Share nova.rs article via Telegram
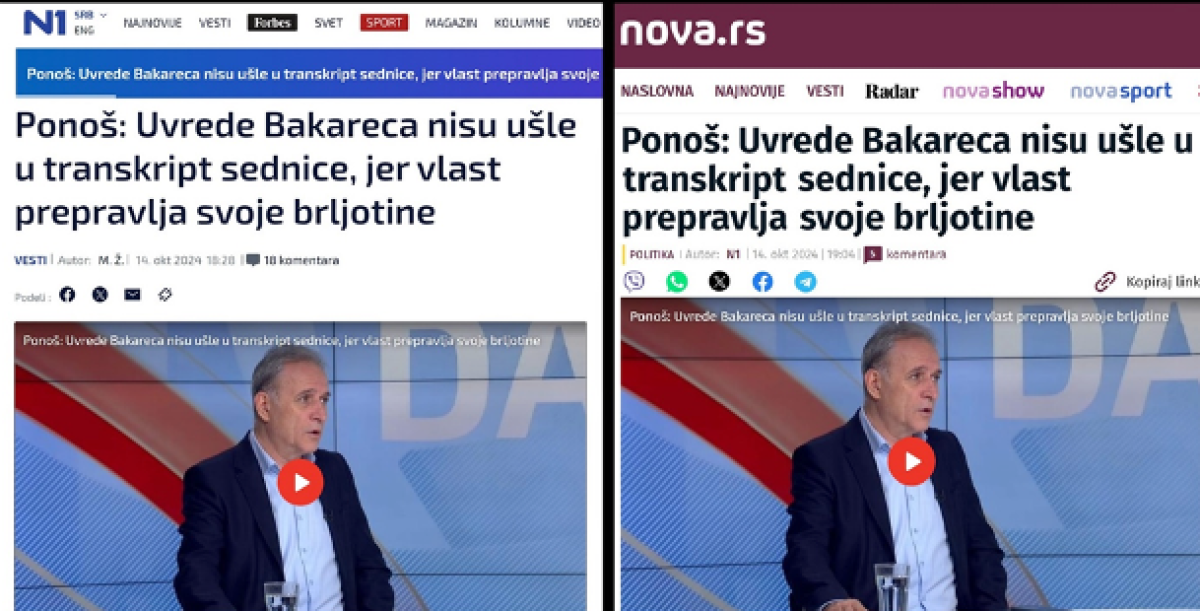 coord(805,281)
